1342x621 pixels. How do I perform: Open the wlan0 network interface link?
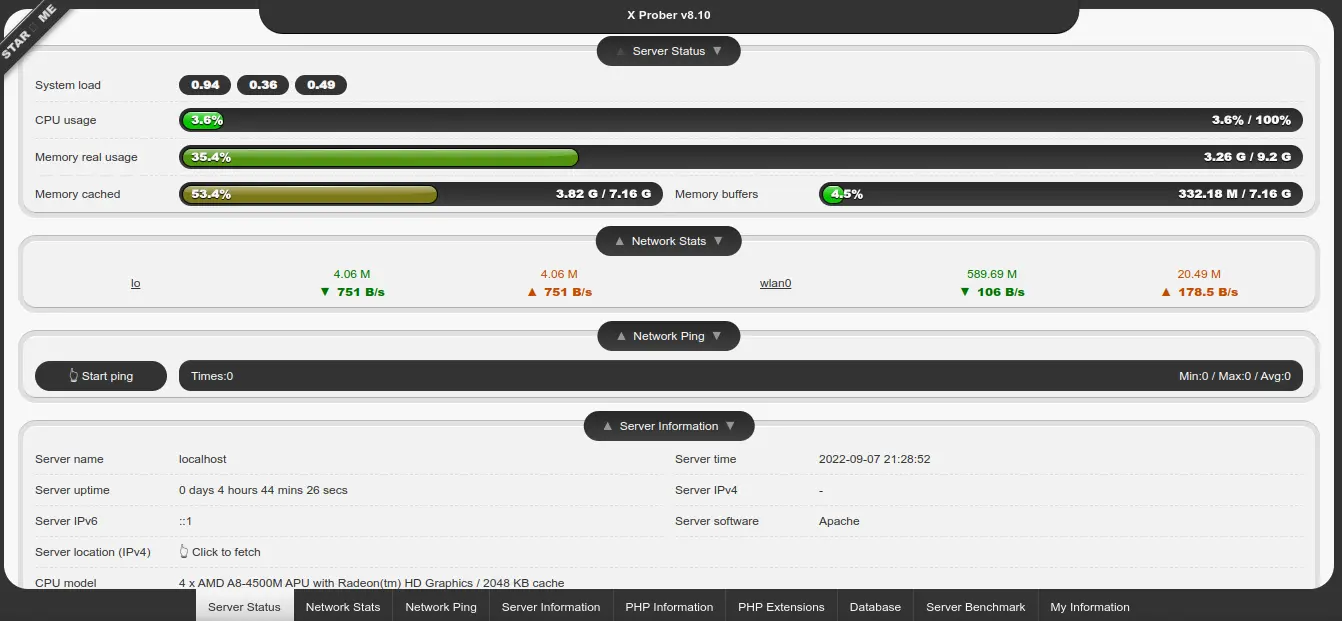(x=775, y=283)
